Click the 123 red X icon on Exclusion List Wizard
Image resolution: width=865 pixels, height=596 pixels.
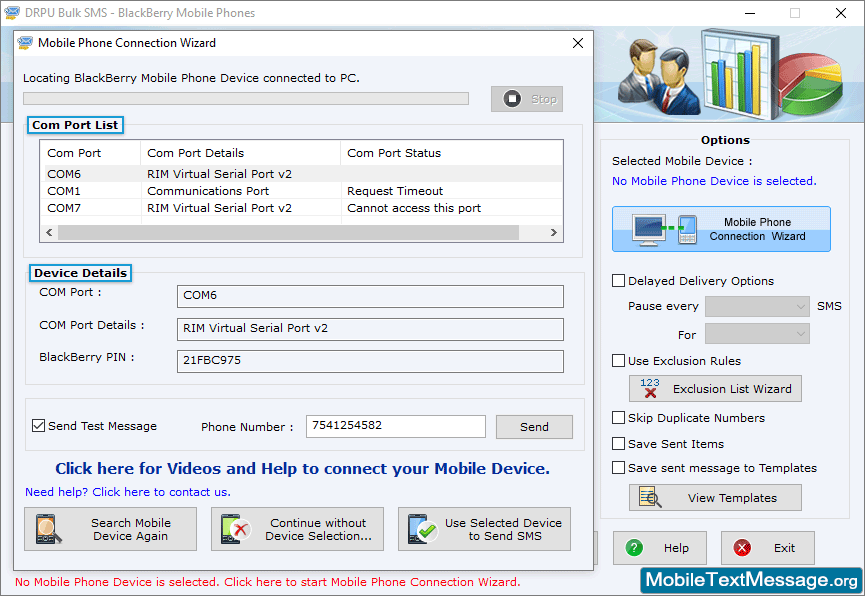650,389
